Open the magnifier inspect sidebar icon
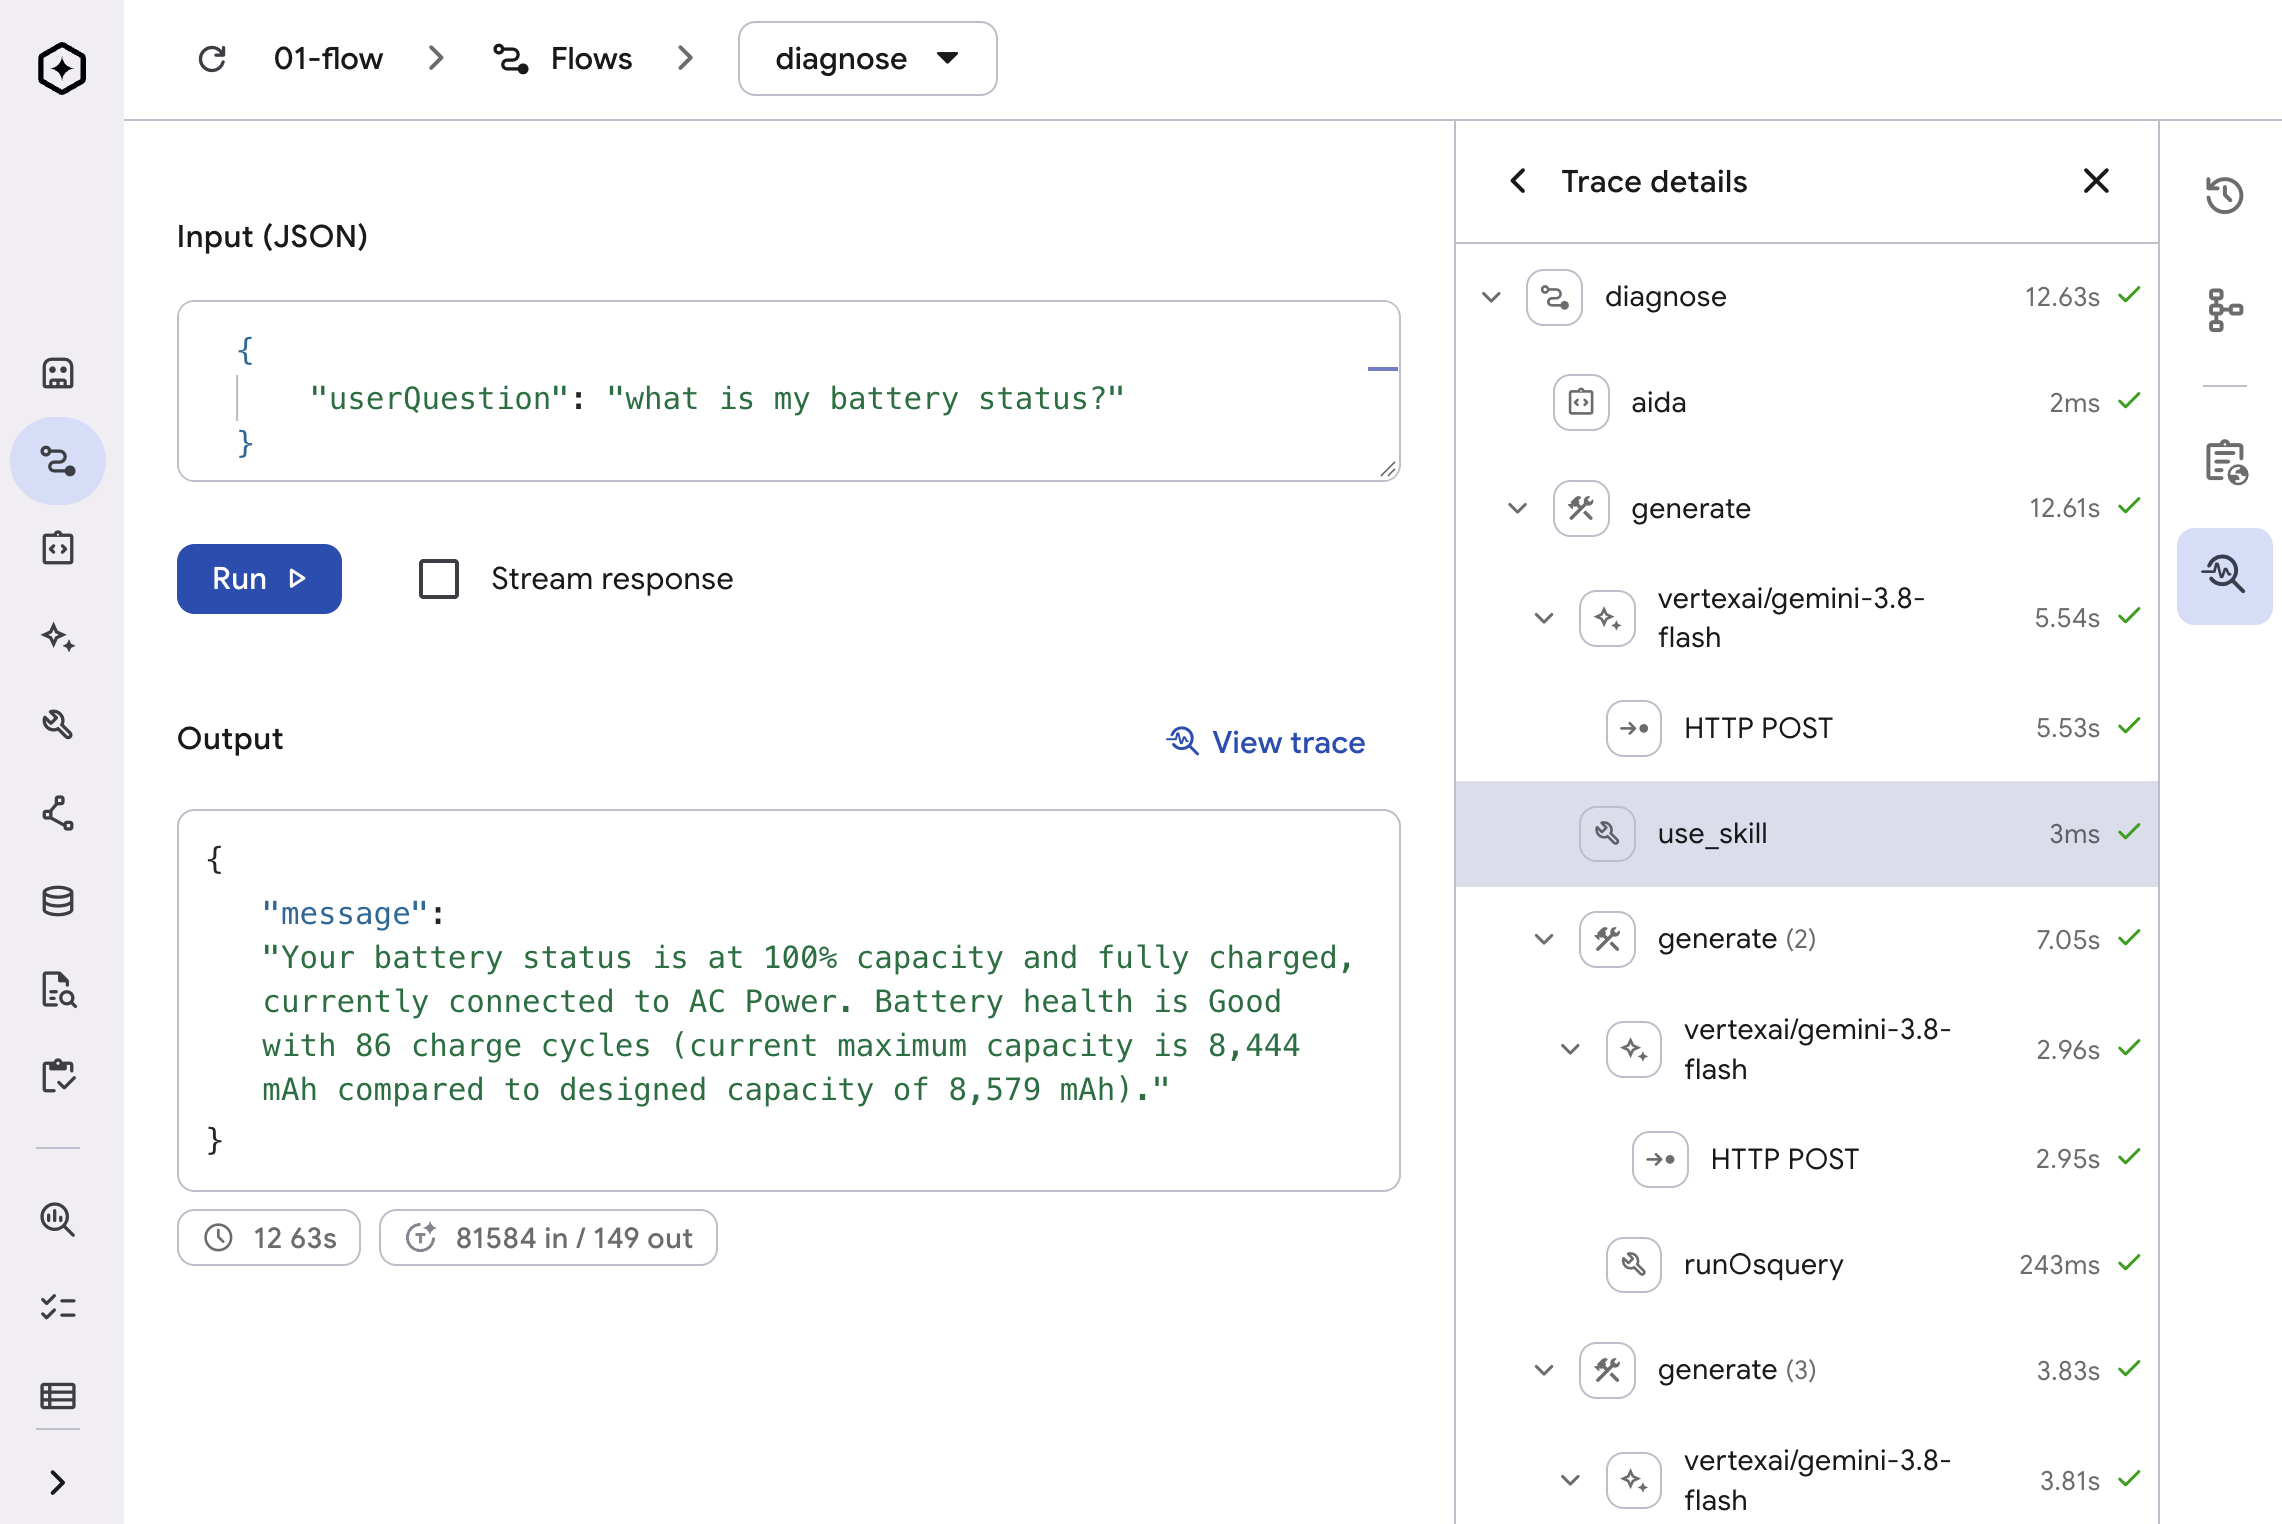Viewport: 2282px width, 1524px height. pos(58,1220)
